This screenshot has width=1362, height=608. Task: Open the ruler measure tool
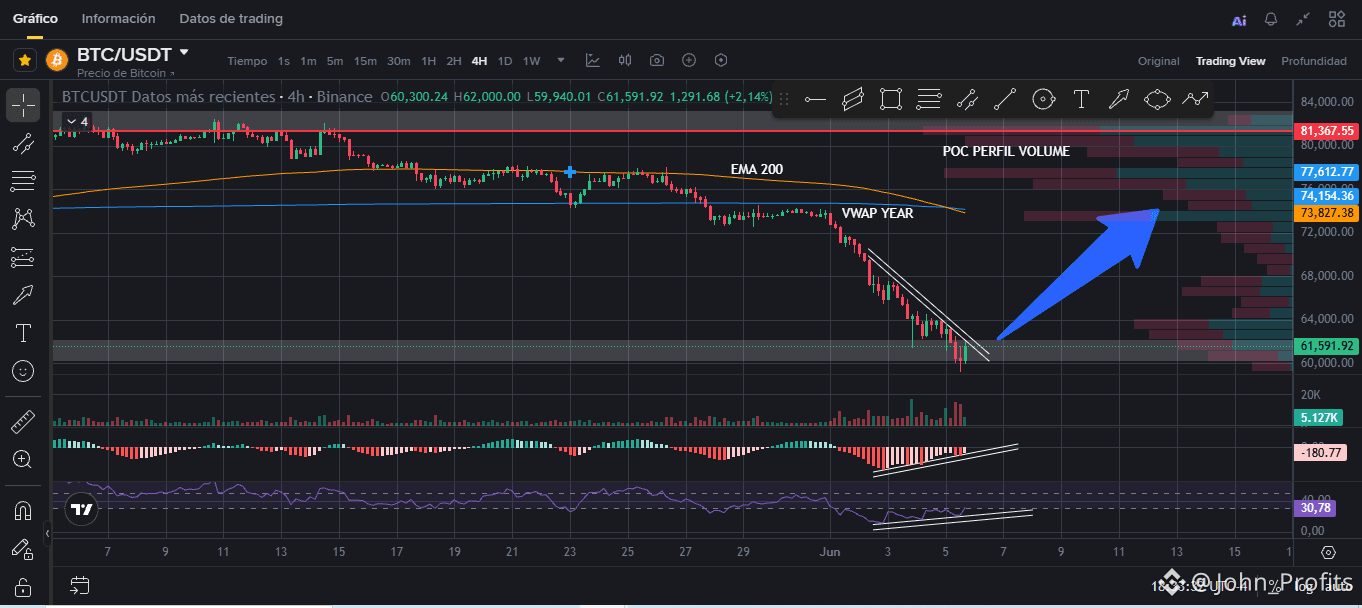click(x=23, y=421)
